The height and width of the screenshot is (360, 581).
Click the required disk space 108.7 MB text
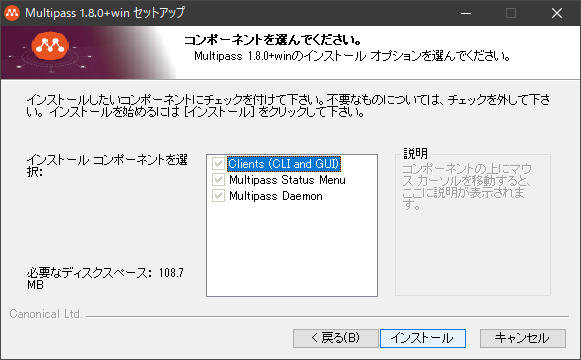(x=105, y=279)
